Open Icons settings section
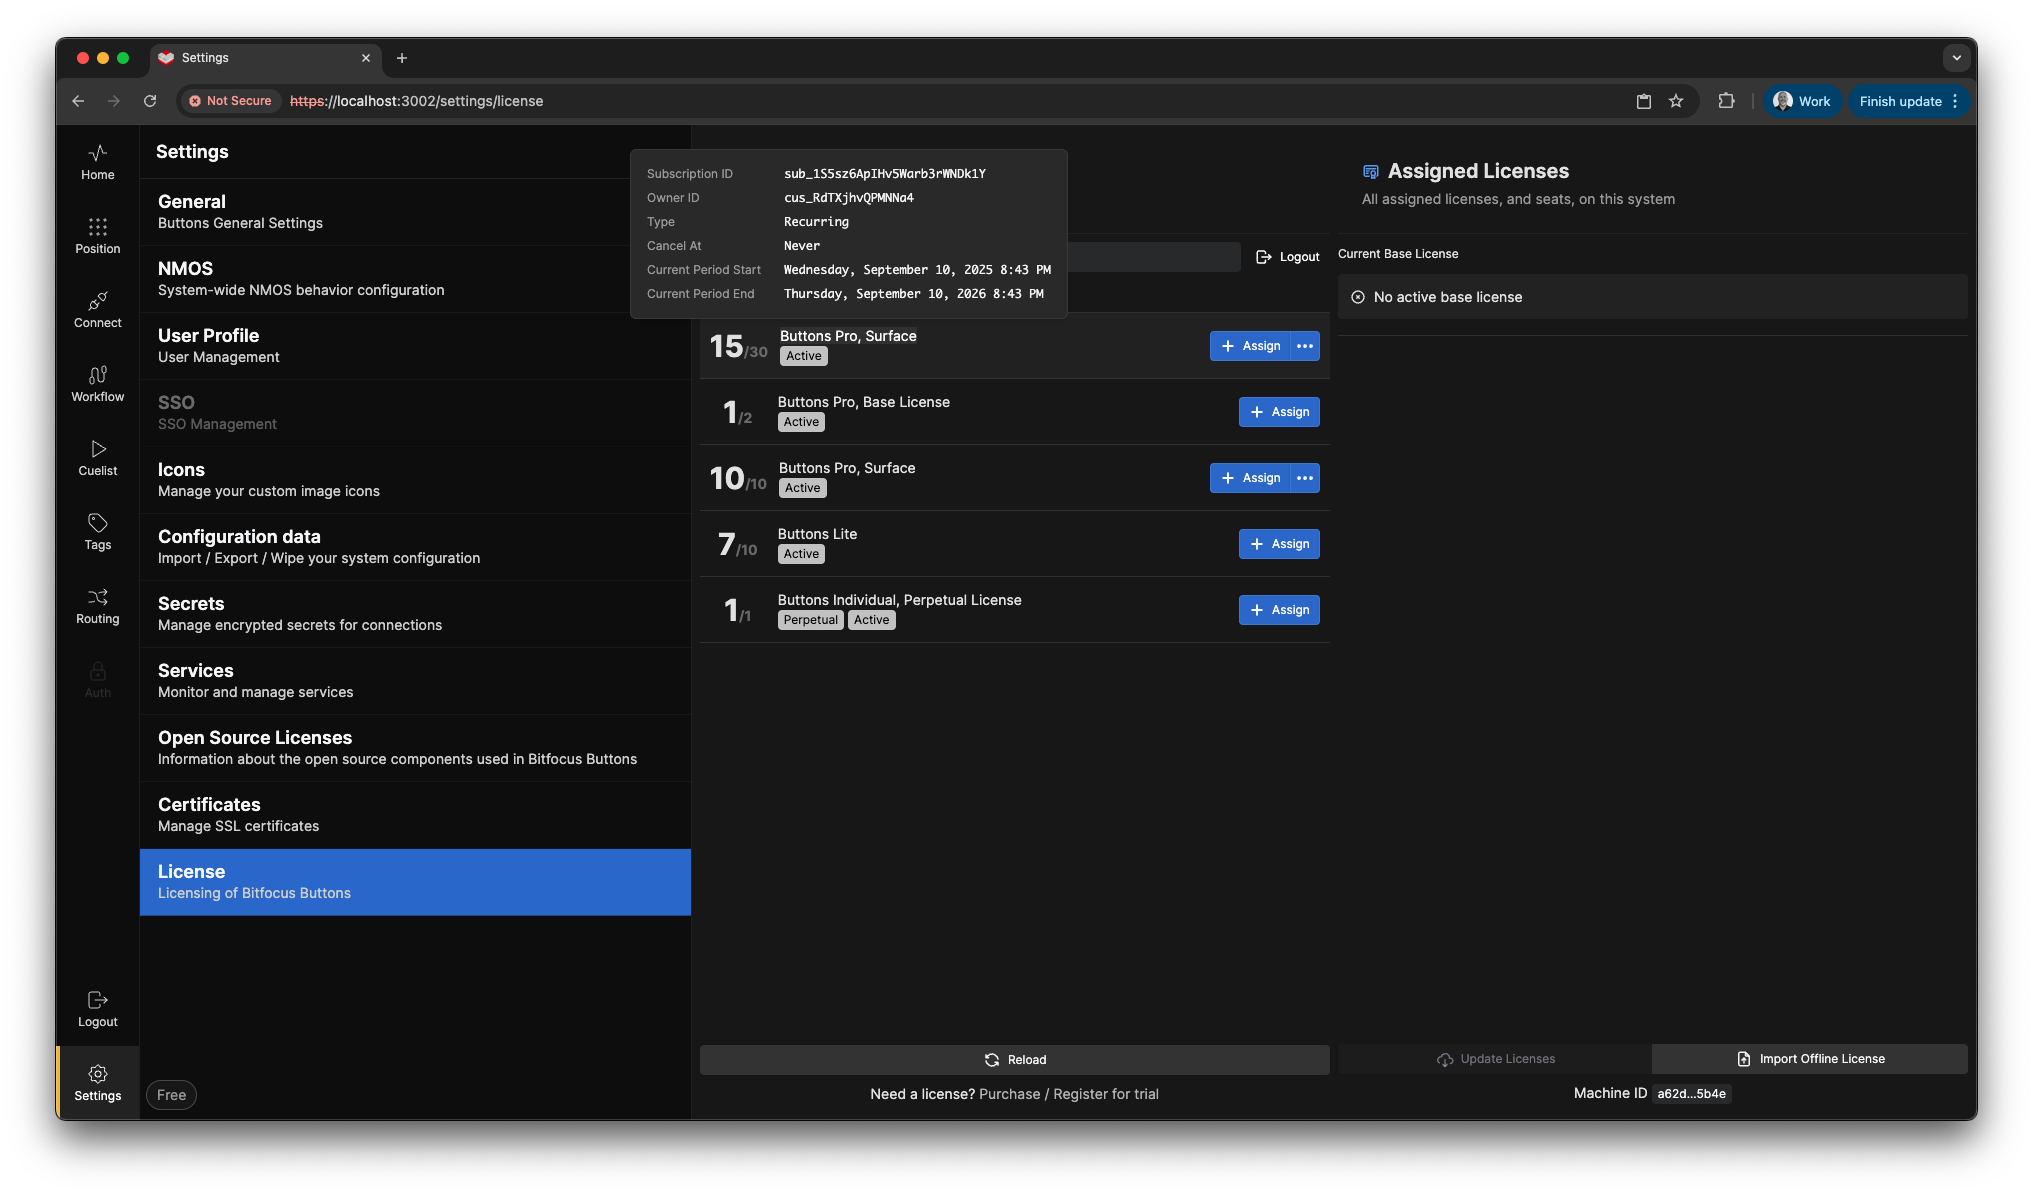 tap(415, 480)
